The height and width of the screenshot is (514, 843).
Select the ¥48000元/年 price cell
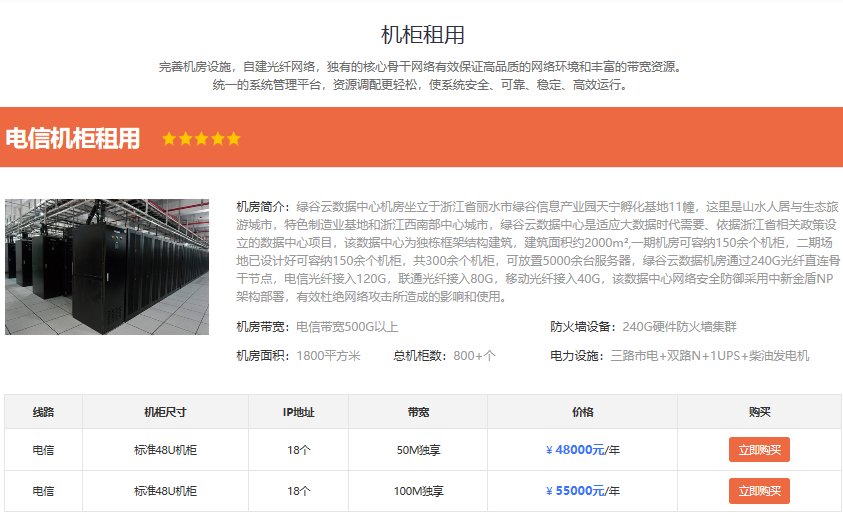click(582, 449)
